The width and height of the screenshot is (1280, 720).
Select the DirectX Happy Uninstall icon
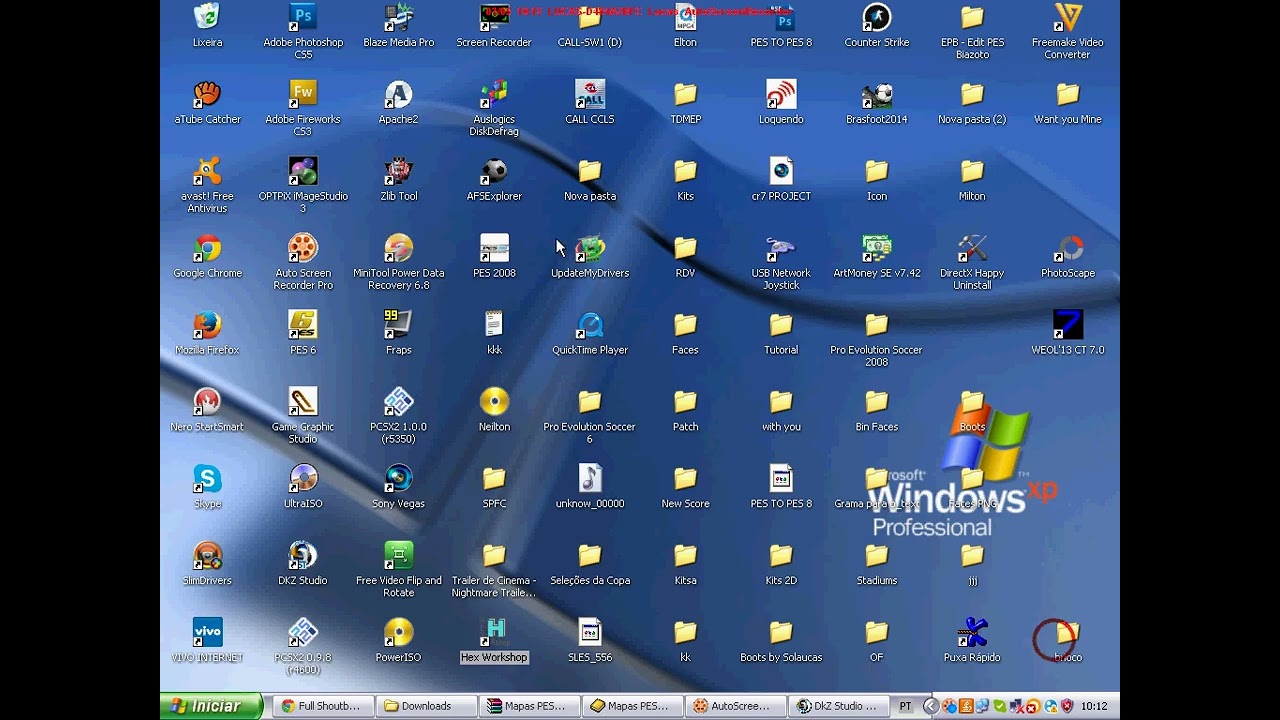(972, 248)
